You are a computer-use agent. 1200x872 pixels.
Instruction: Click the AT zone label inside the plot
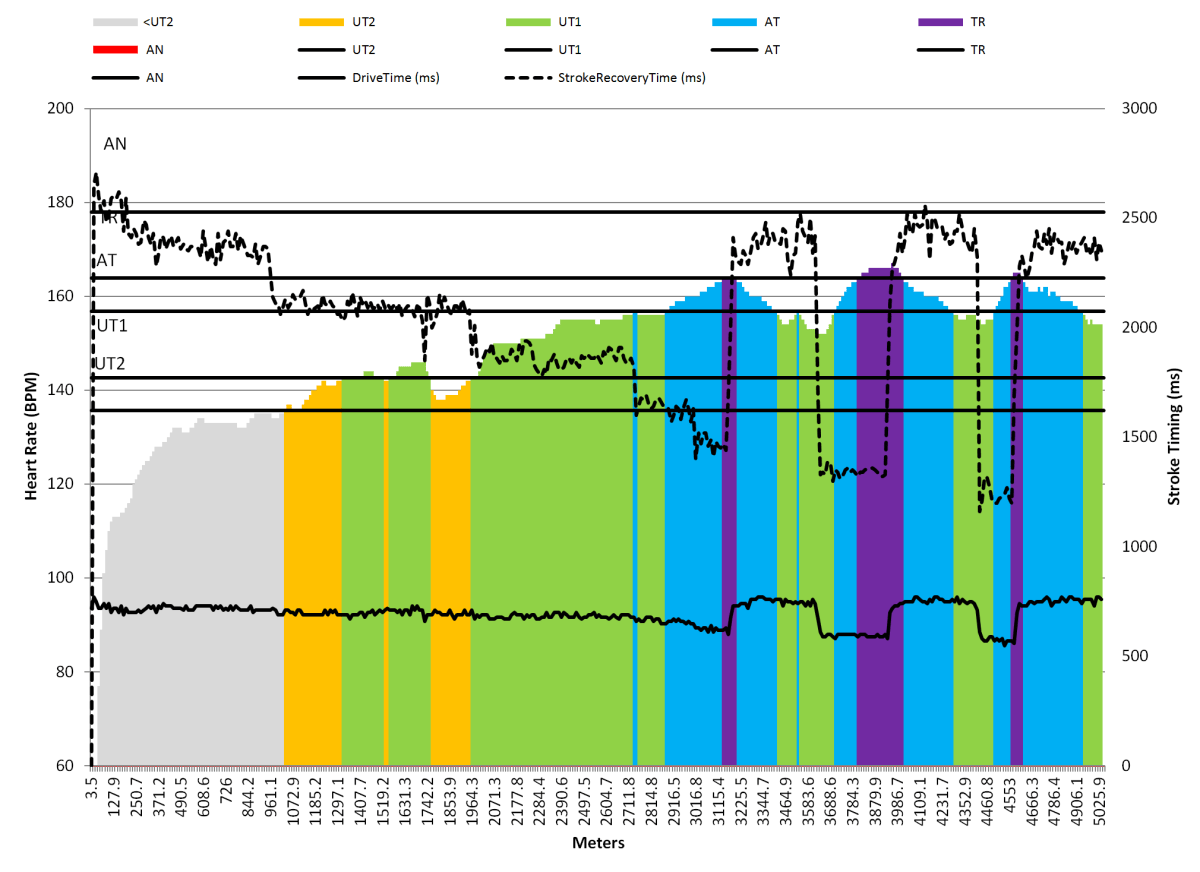107,260
